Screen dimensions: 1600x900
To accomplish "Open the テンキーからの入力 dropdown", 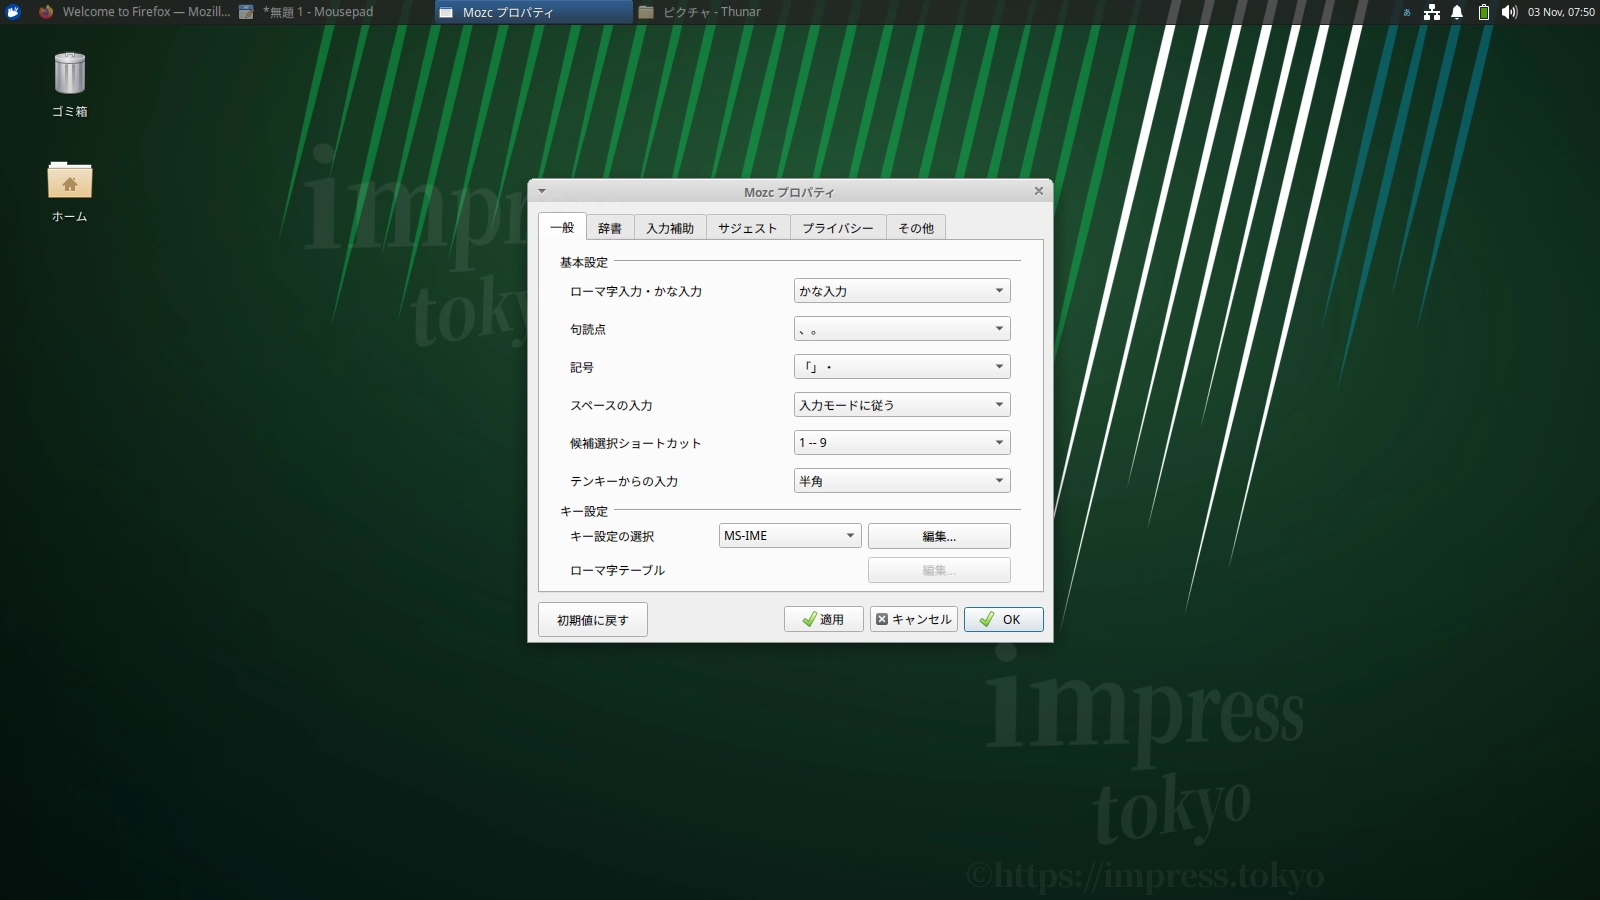I will [x=902, y=481].
